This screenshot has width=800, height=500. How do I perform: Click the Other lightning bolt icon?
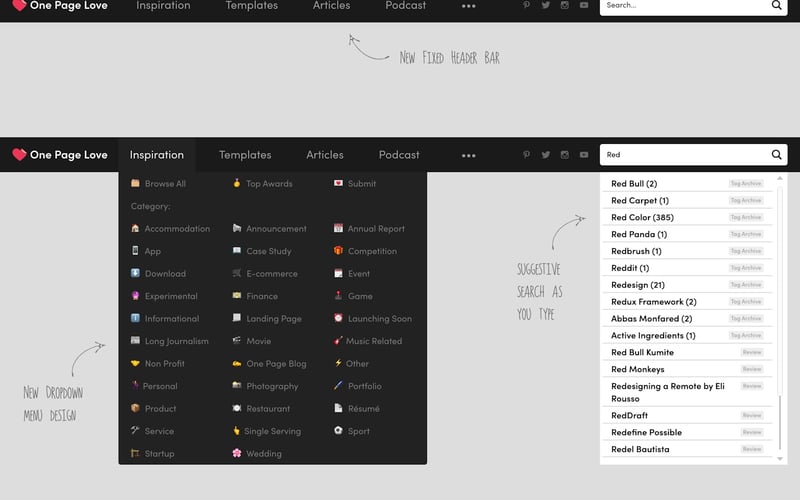338,363
